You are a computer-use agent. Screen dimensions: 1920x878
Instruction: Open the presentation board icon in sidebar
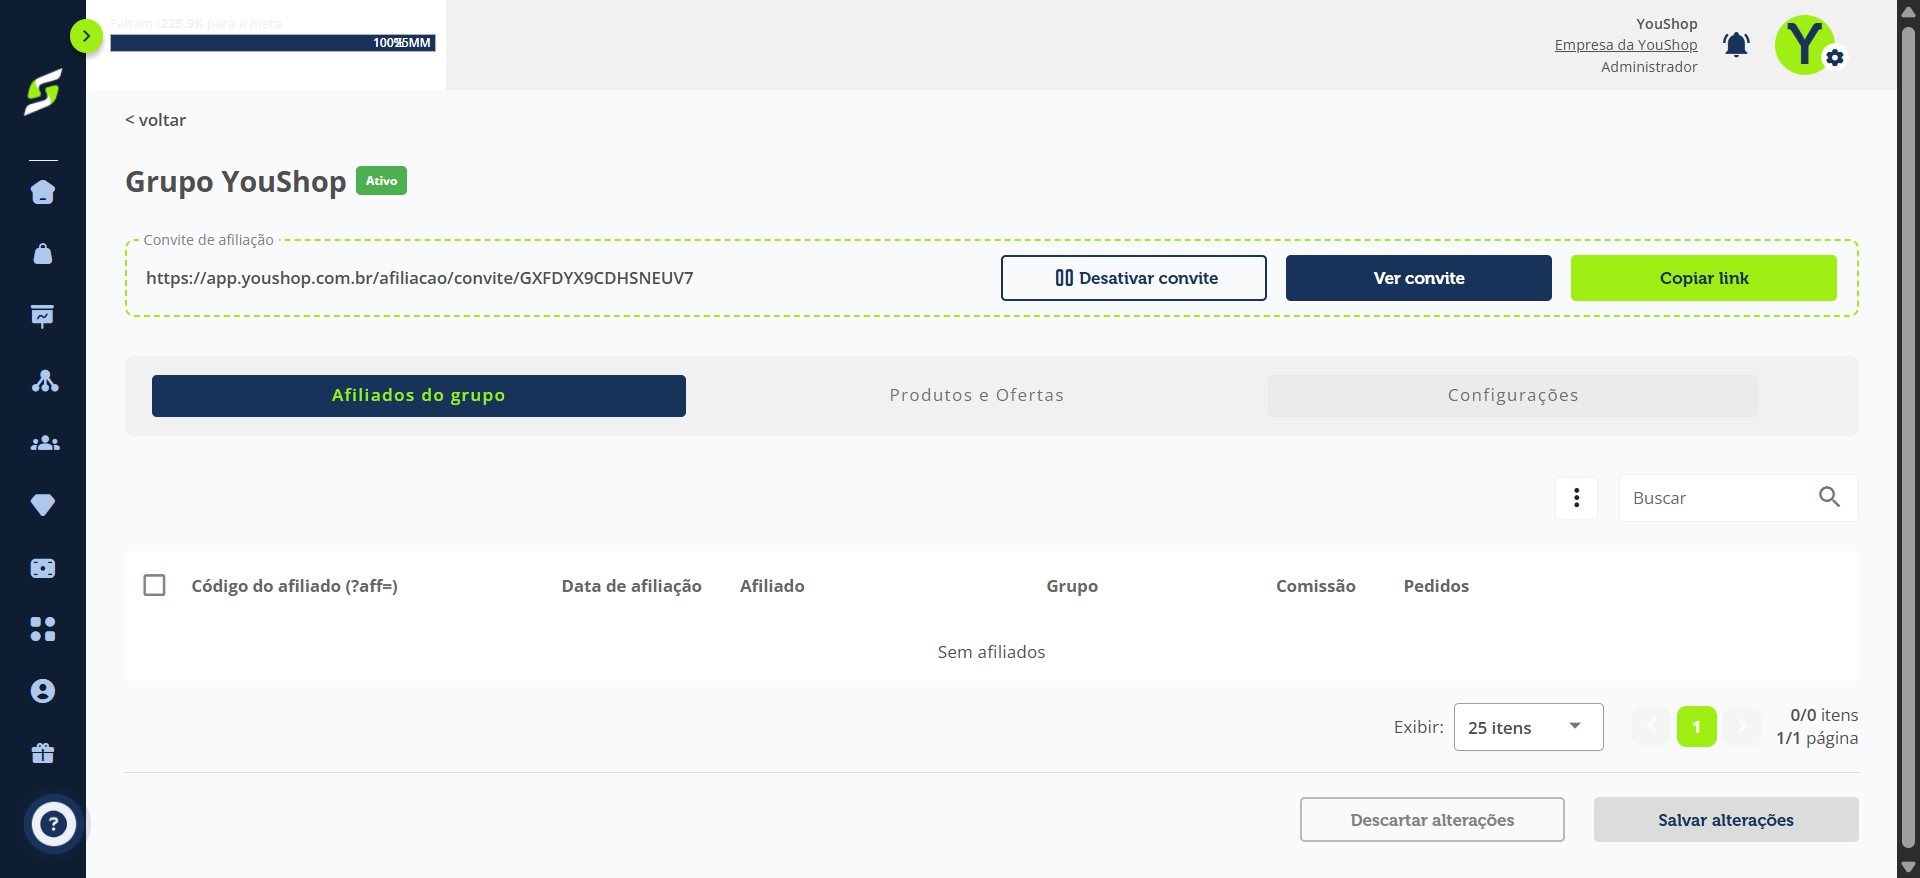point(43,316)
